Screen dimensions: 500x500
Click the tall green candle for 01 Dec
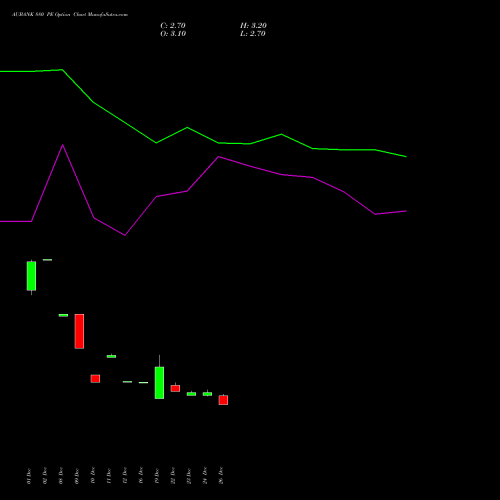31,276
